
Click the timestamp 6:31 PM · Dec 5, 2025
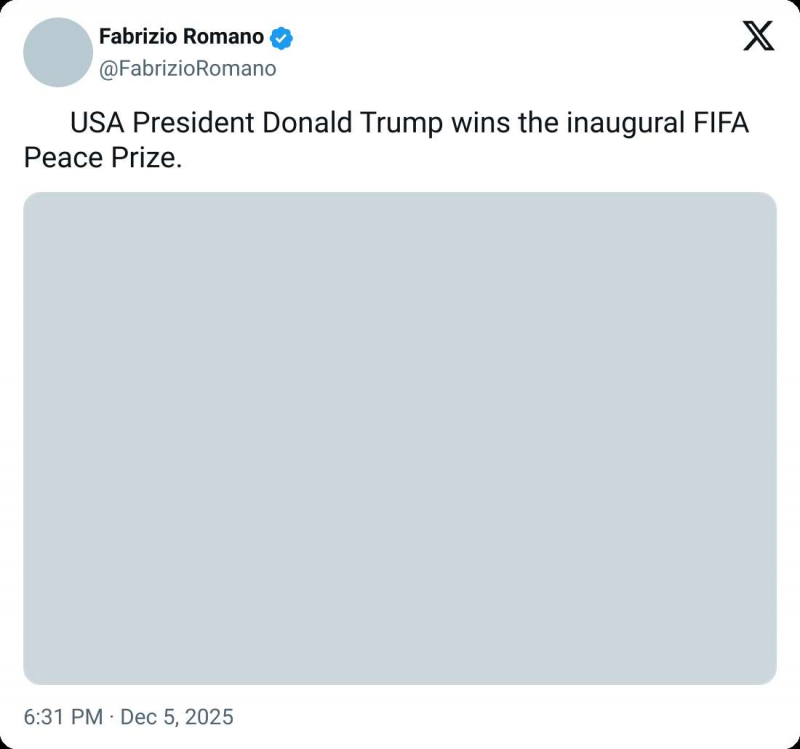pos(129,717)
